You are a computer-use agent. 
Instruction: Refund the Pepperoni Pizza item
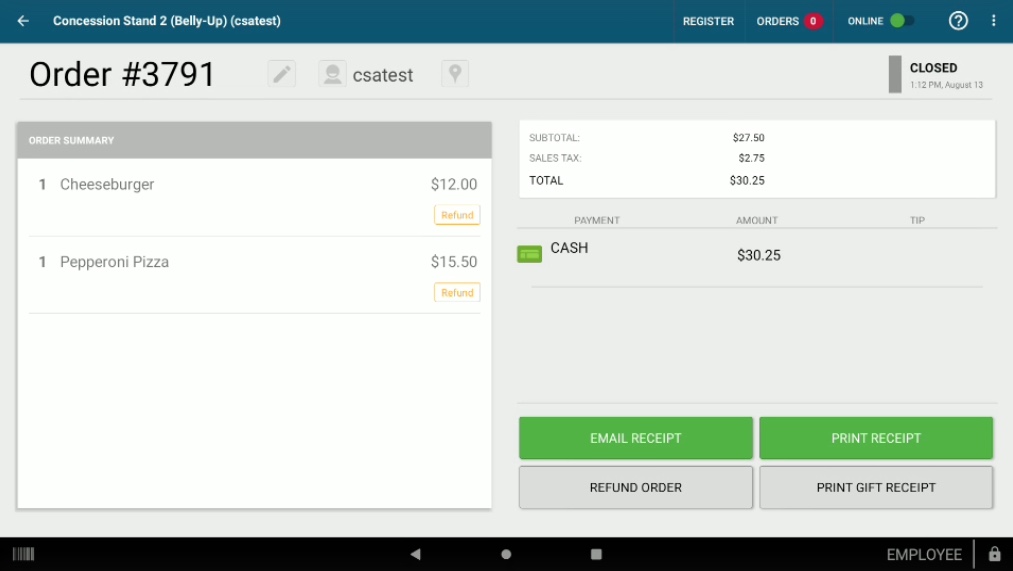[x=457, y=293]
